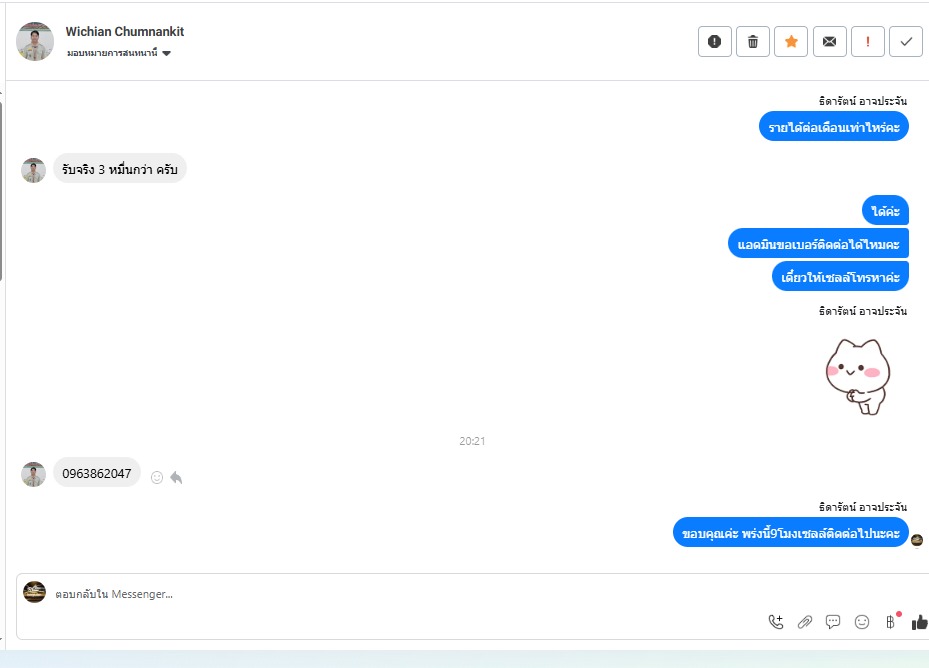Start a call with phone plus icon
Viewport: 929px width, 668px height.
point(776,622)
